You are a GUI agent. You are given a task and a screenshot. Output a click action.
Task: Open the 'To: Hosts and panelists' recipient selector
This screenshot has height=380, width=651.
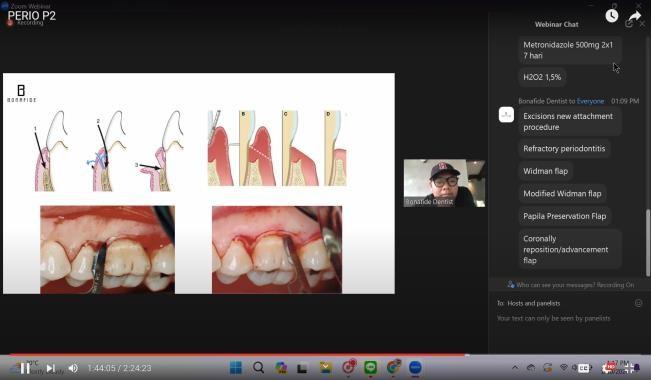529,304
